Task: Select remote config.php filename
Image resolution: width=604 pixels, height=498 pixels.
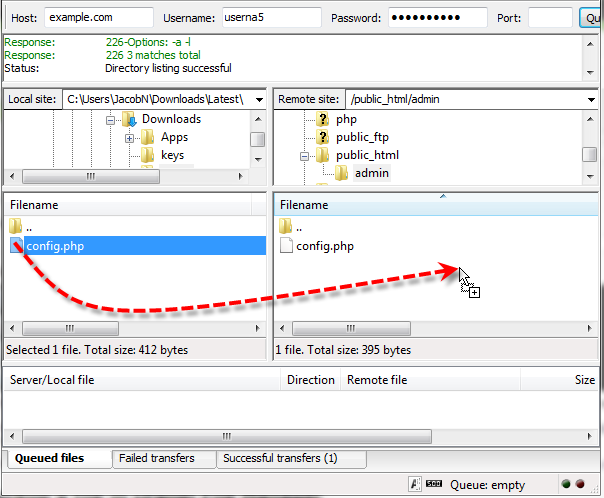Action: (x=325, y=246)
